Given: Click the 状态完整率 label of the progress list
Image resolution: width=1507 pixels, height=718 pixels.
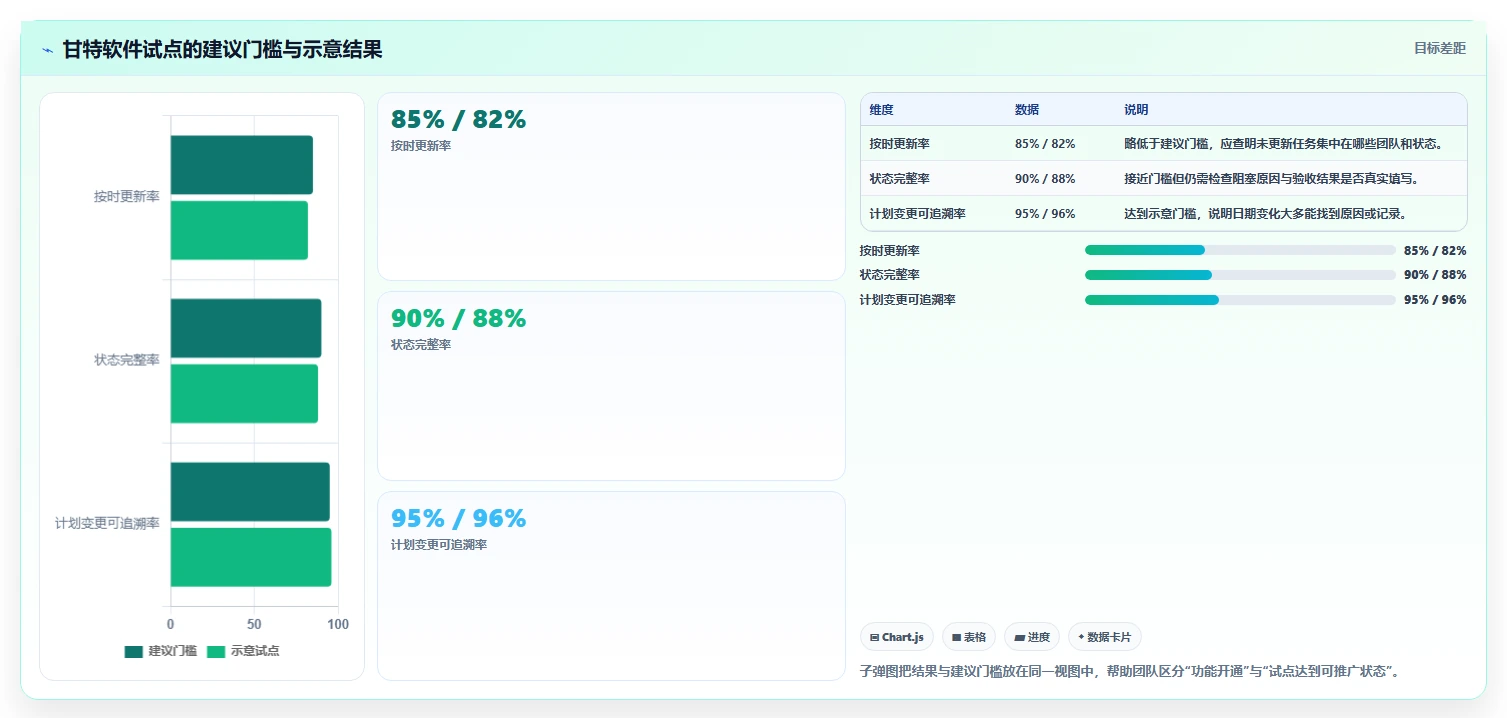Looking at the screenshot, I should click(x=890, y=275).
